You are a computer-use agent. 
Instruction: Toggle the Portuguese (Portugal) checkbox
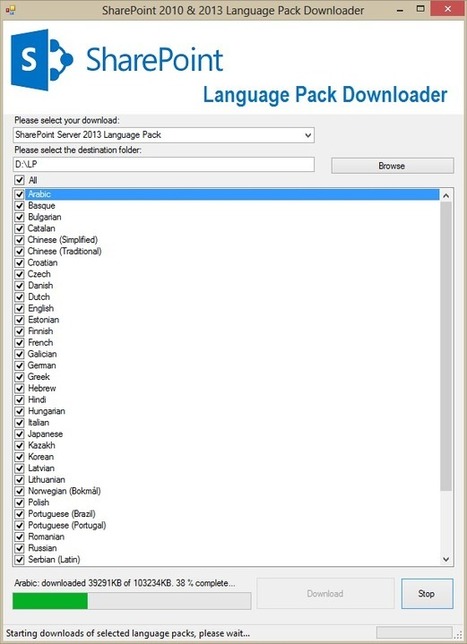pos(19,525)
